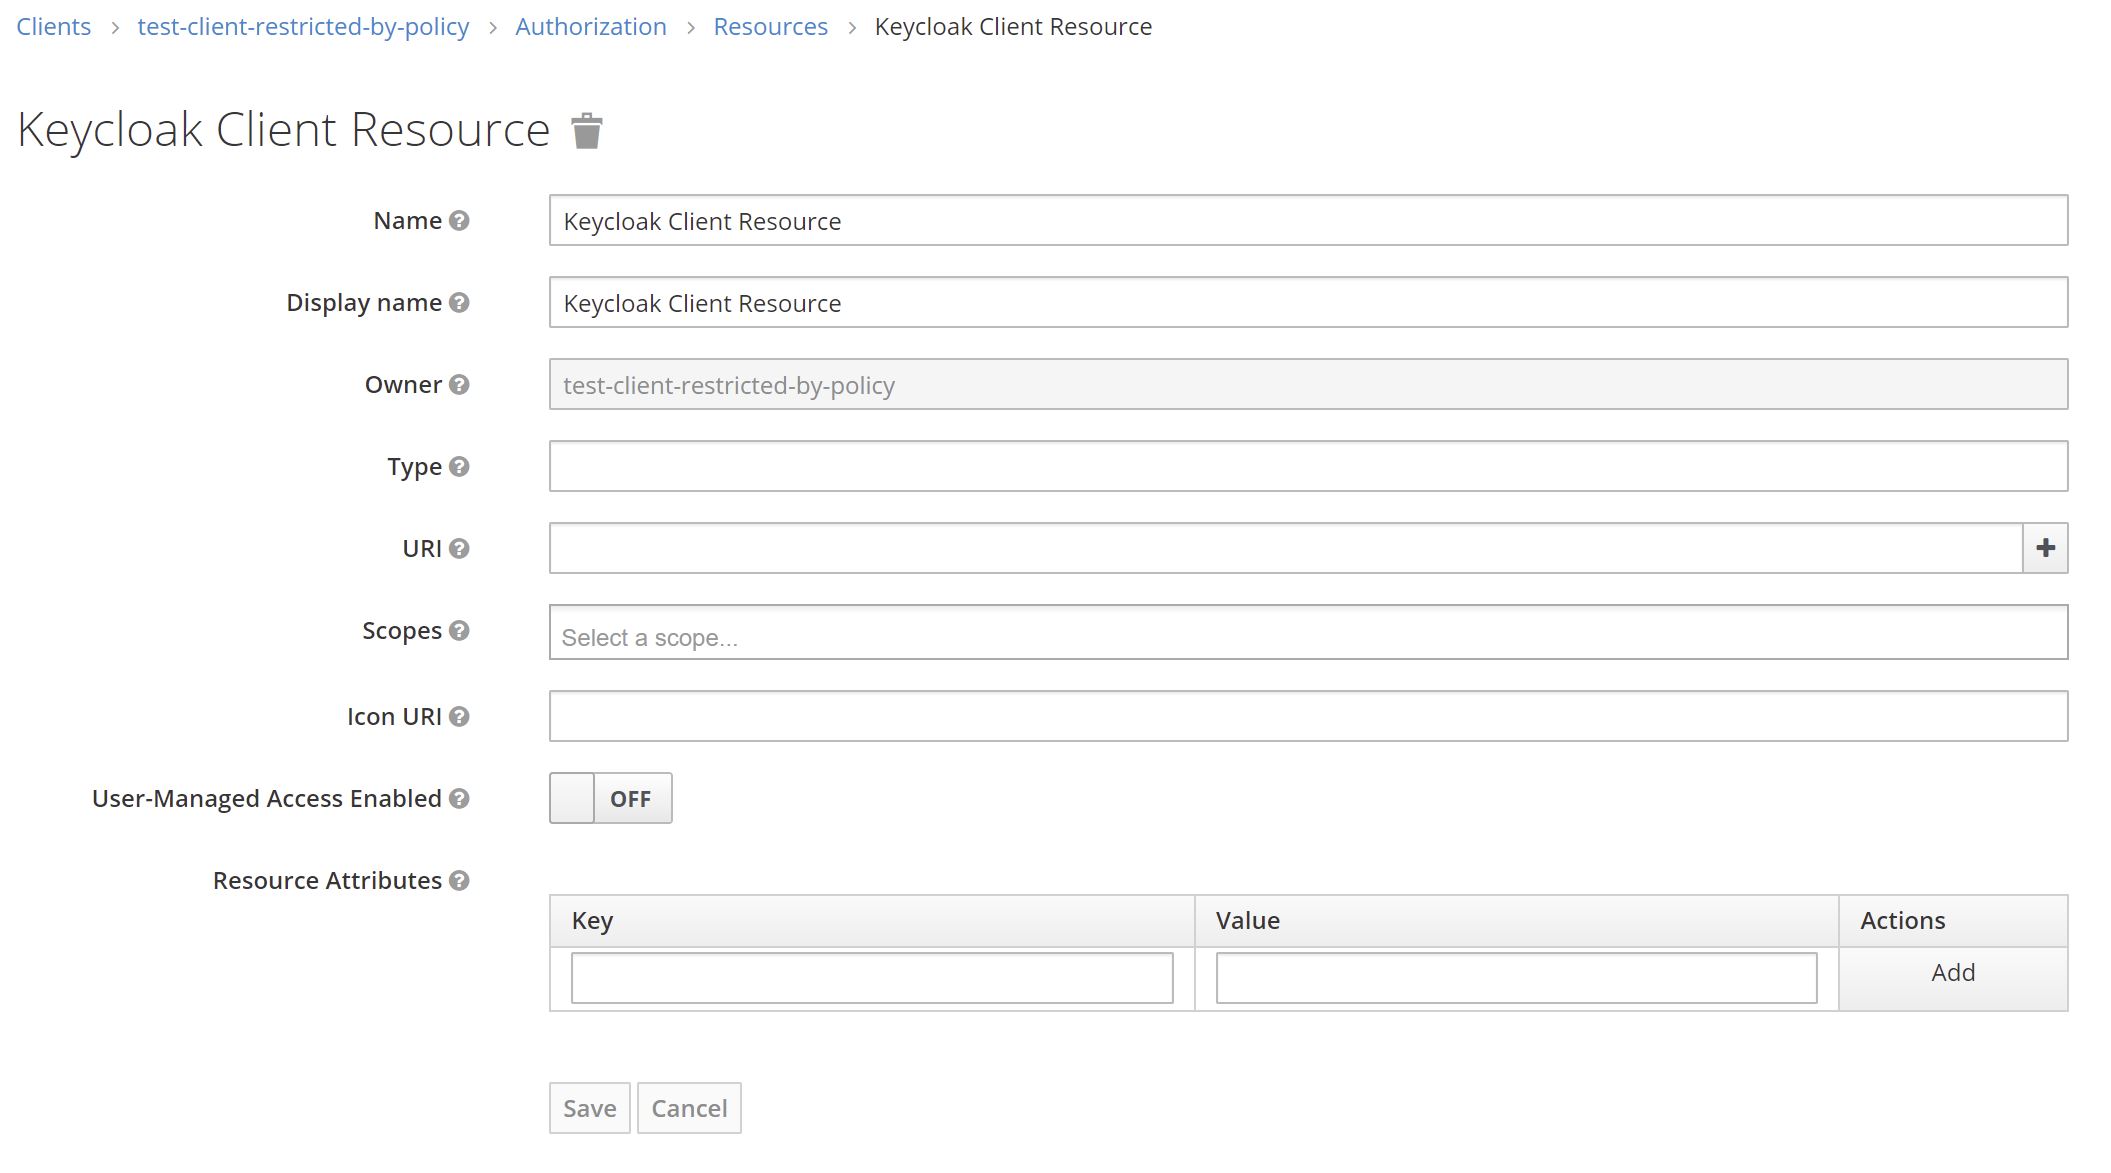Open test-client-restricted-by-policy breadcrumb link
Screen dimensions: 2111x1173
pyautogui.click(x=303, y=27)
